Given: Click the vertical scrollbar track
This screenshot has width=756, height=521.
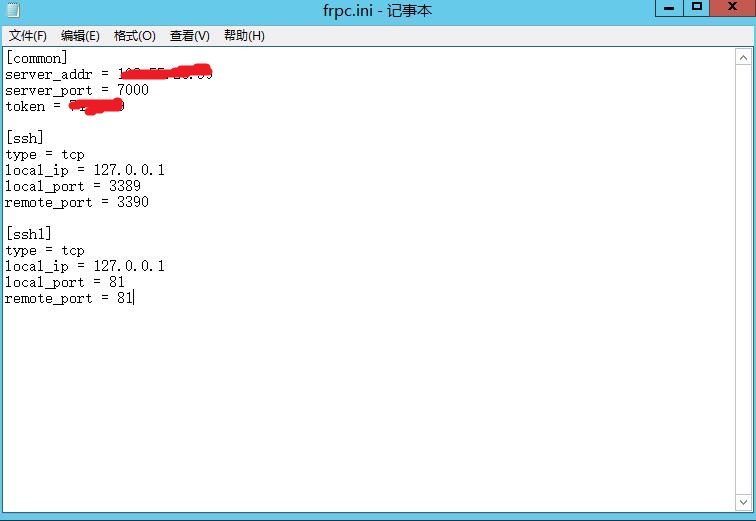Looking at the screenshot, I should (x=746, y=280).
